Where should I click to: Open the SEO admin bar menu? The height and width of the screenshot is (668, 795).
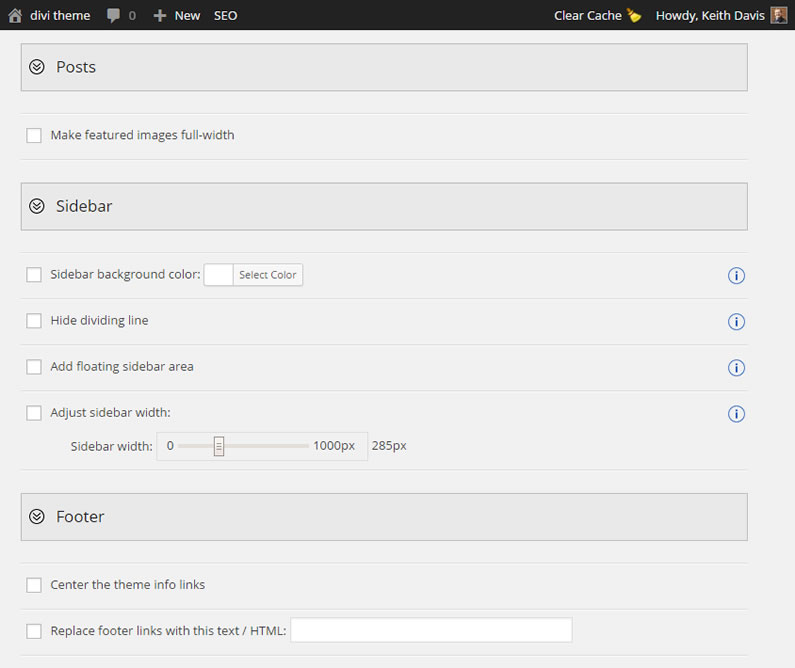pyautogui.click(x=226, y=16)
